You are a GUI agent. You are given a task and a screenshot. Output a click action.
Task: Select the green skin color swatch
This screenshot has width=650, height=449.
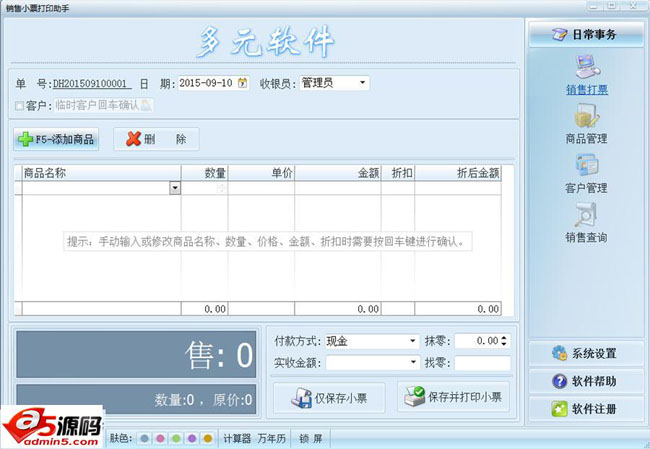(x=176, y=438)
